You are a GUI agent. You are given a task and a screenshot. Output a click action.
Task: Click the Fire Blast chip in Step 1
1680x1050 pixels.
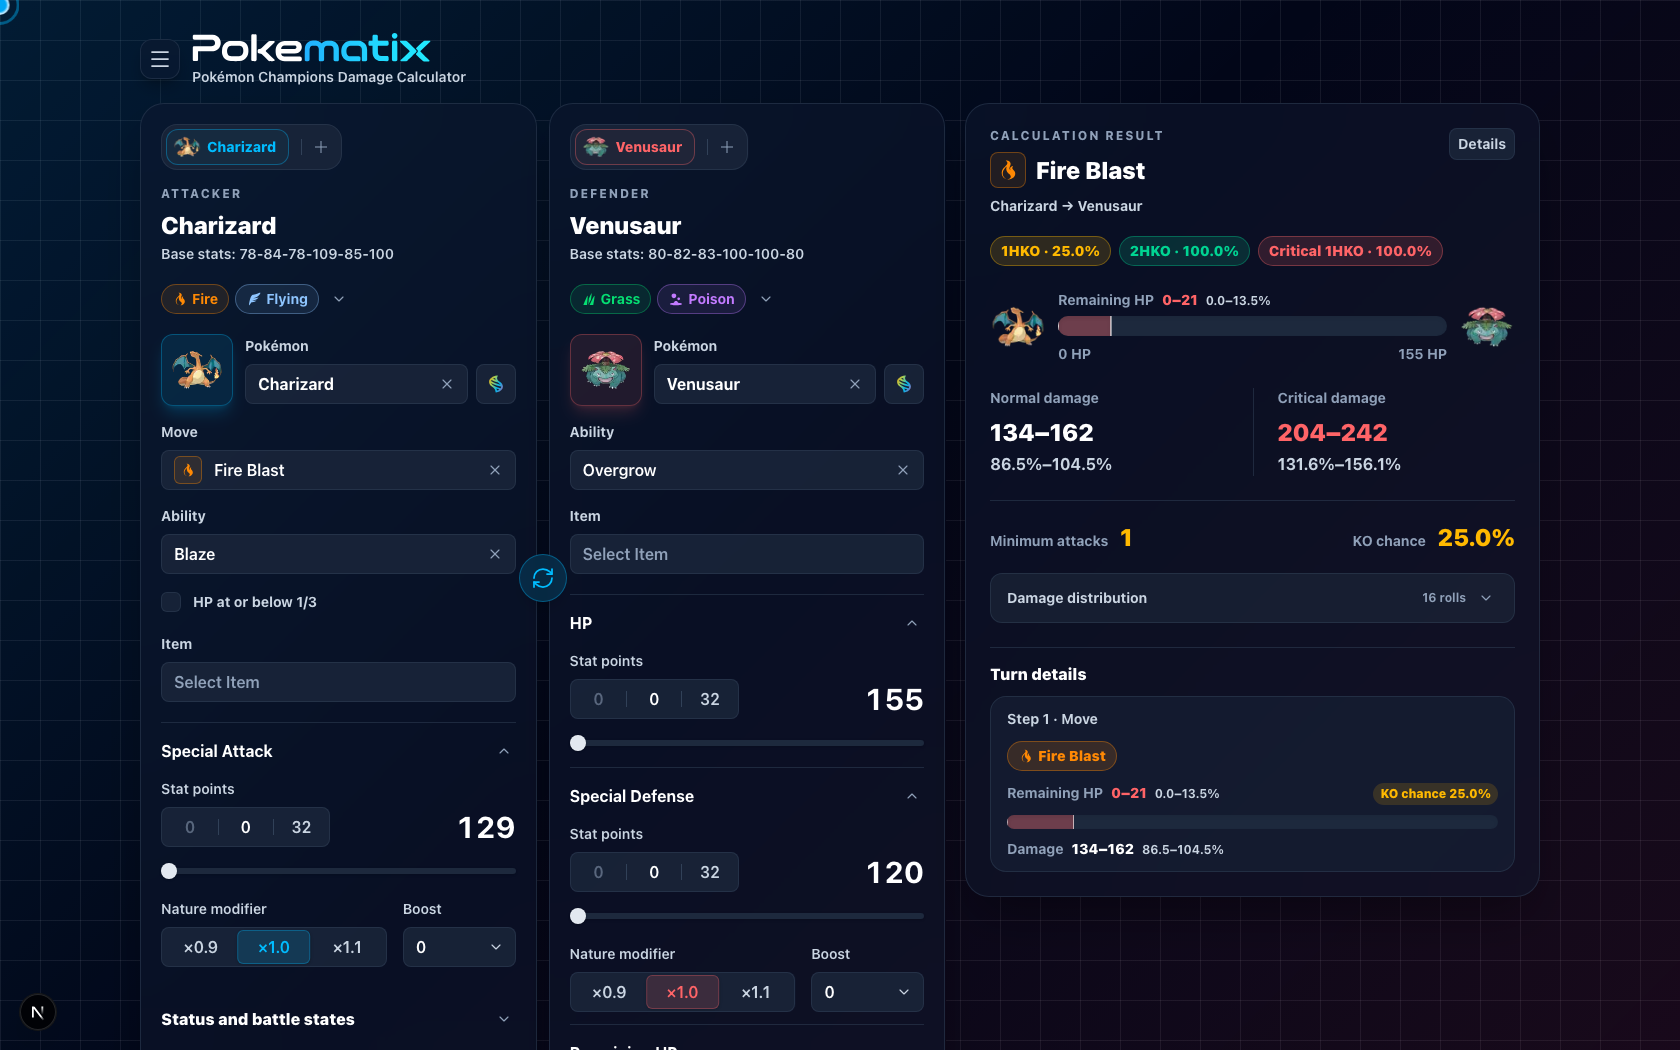pyautogui.click(x=1062, y=756)
